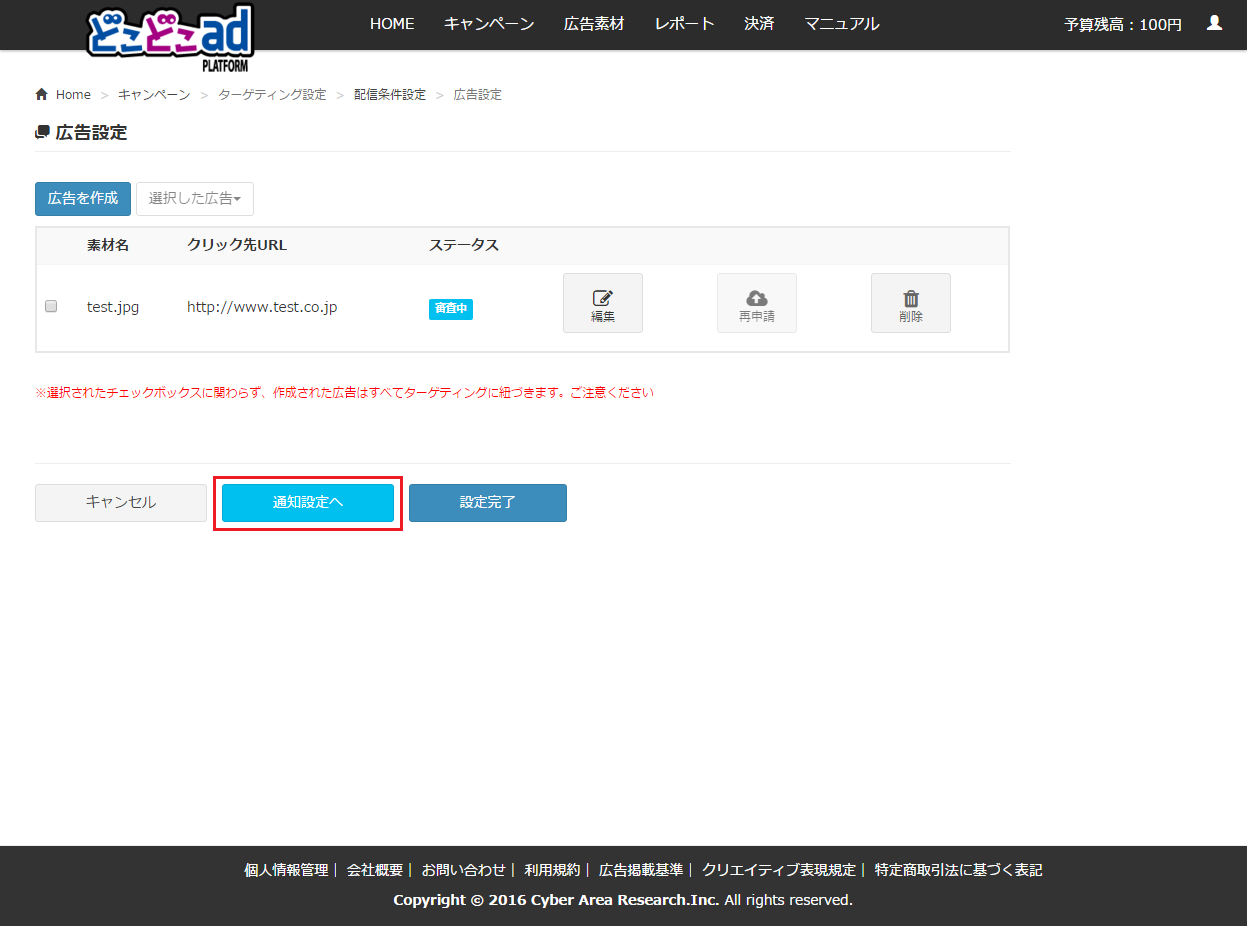This screenshot has height=926, width=1247.
Task: Open the マニュアル menu item
Action: pyautogui.click(x=842, y=24)
